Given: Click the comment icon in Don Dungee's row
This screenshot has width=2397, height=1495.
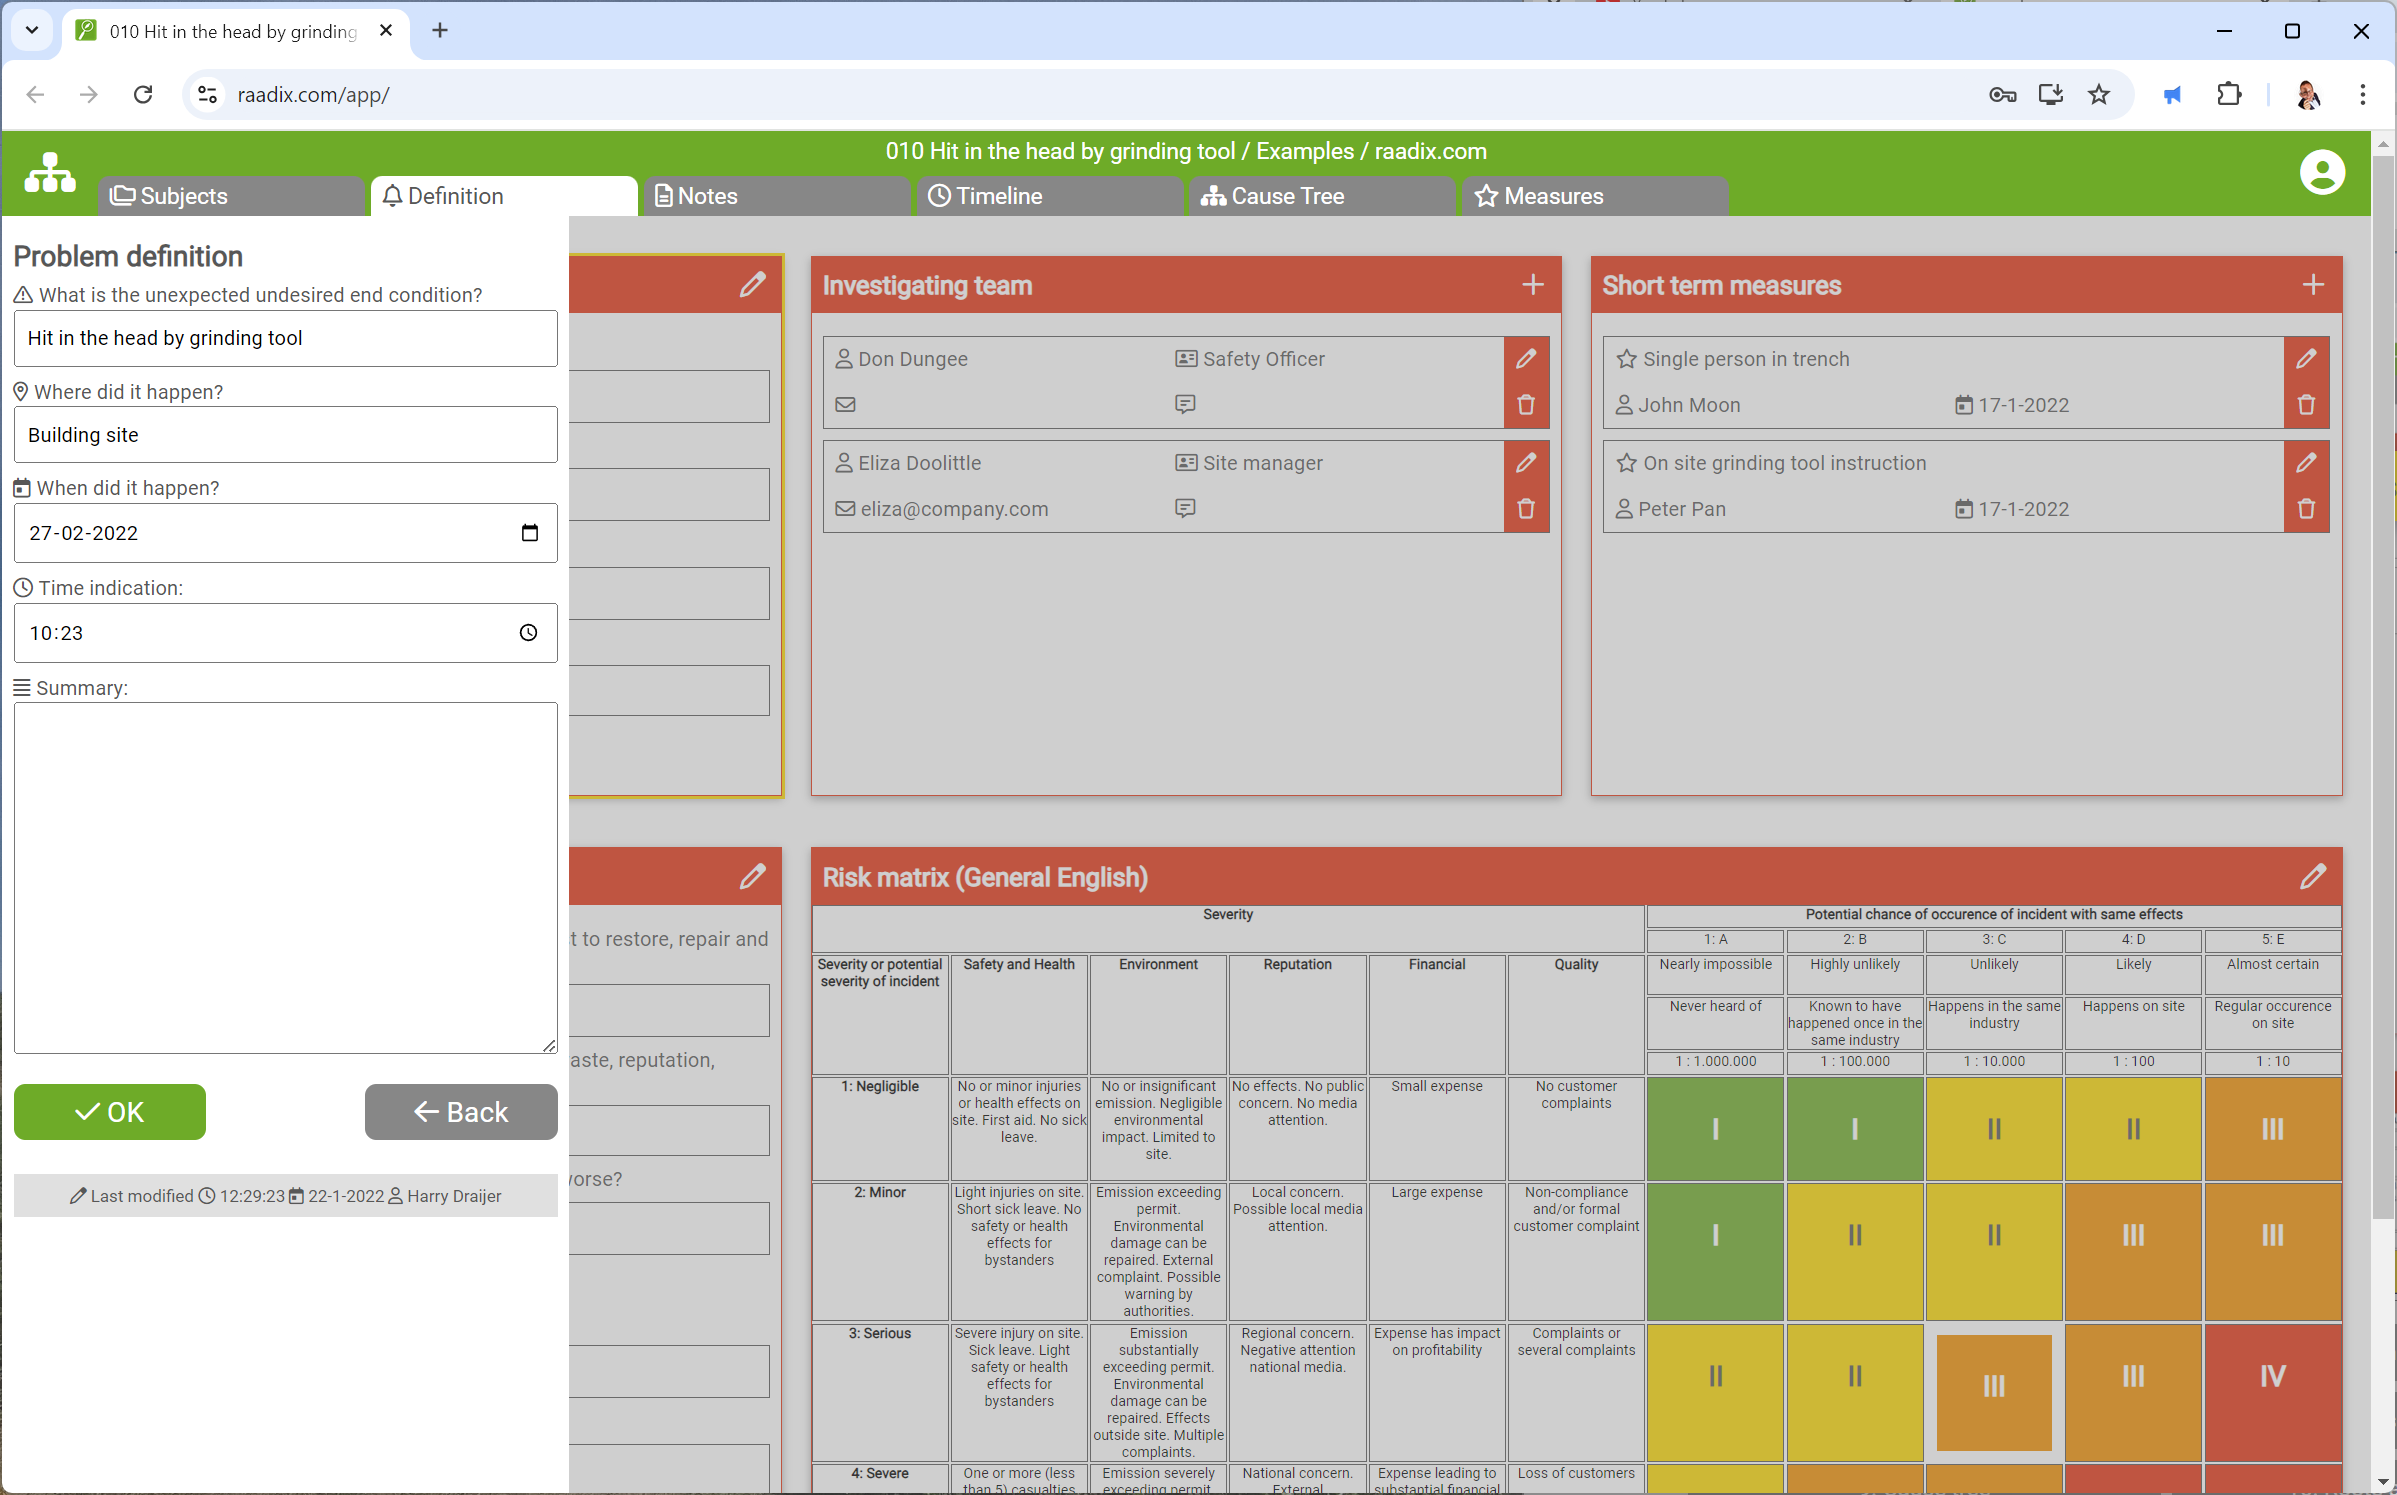Looking at the screenshot, I should pyautogui.click(x=1185, y=404).
